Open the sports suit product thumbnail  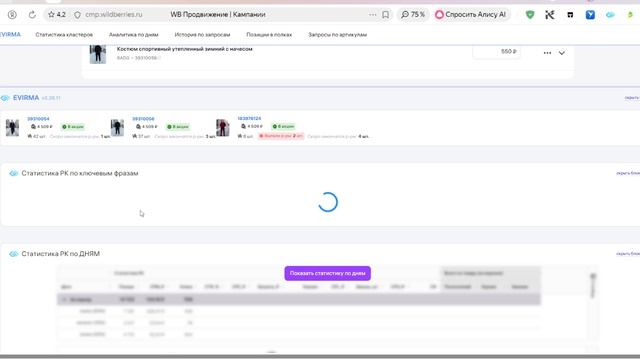pos(98,54)
